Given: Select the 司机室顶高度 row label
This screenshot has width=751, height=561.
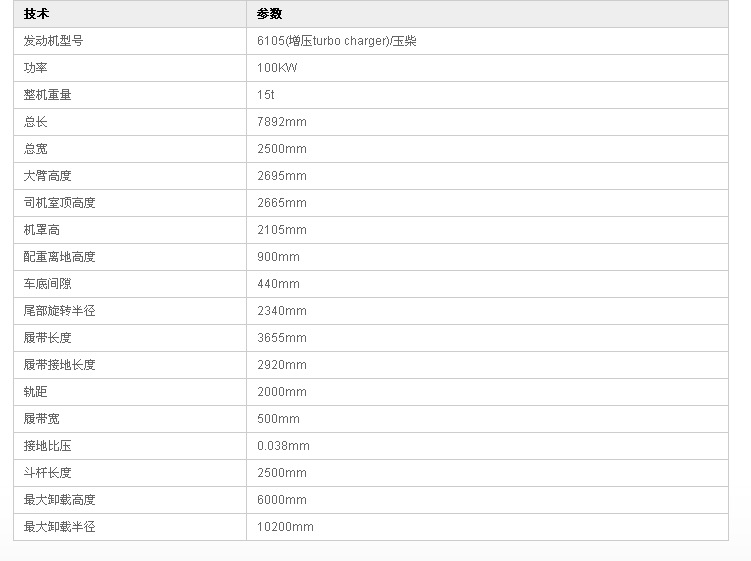Looking at the screenshot, I should pyautogui.click(x=59, y=203).
